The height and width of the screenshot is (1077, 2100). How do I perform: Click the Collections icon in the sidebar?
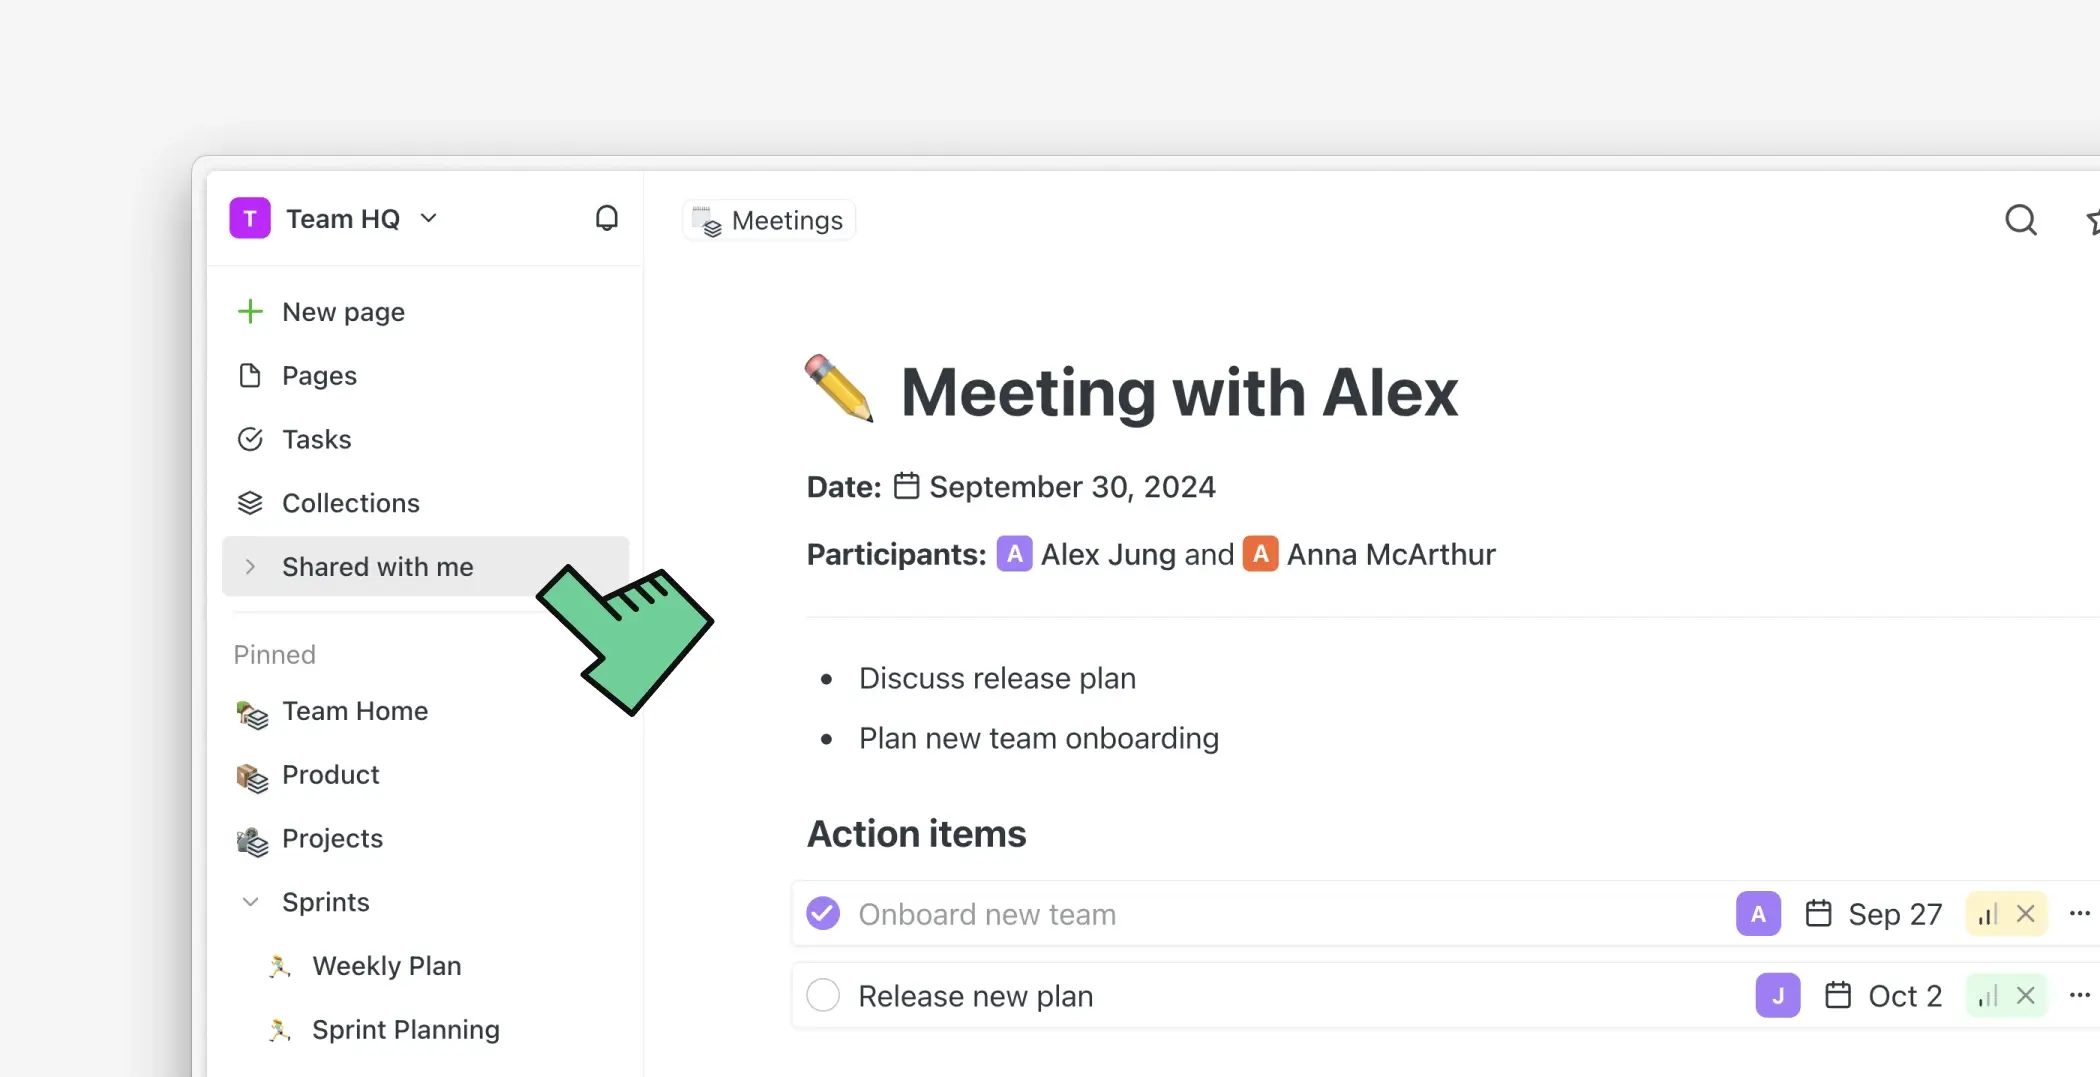251,502
